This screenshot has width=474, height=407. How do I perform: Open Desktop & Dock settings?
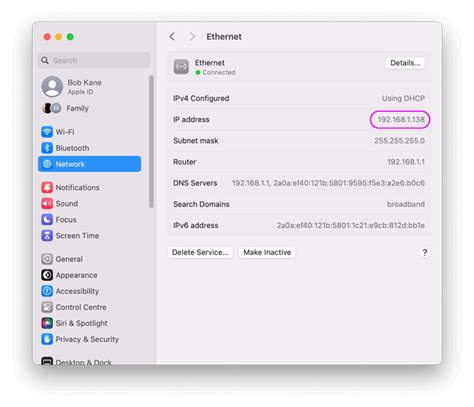89,361
